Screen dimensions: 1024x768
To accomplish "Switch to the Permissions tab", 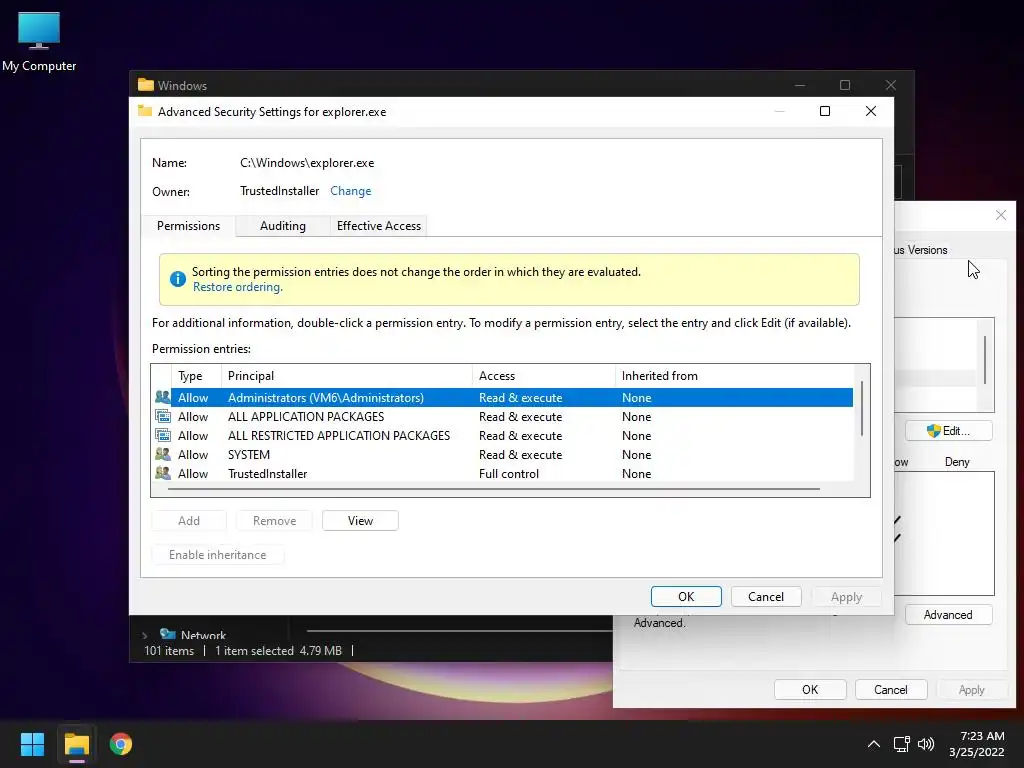I will pyautogui.click(x=188, y=226).
